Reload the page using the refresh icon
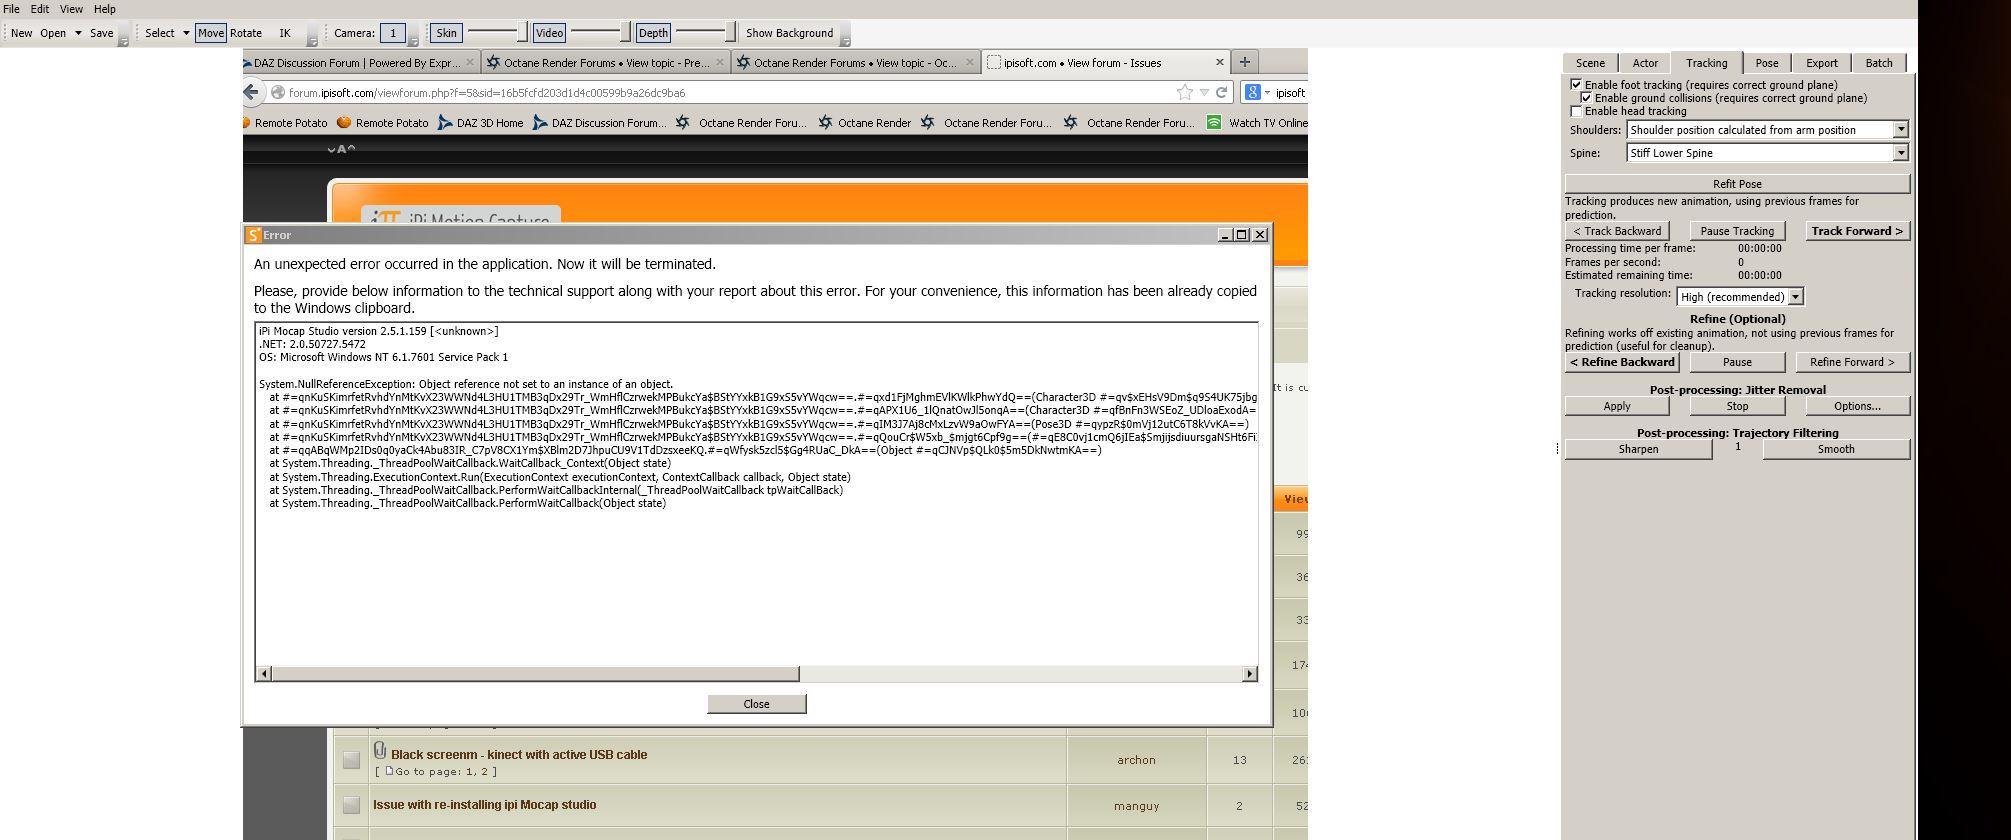The width and height of the screenshot is (2011, 840). 1221,92
